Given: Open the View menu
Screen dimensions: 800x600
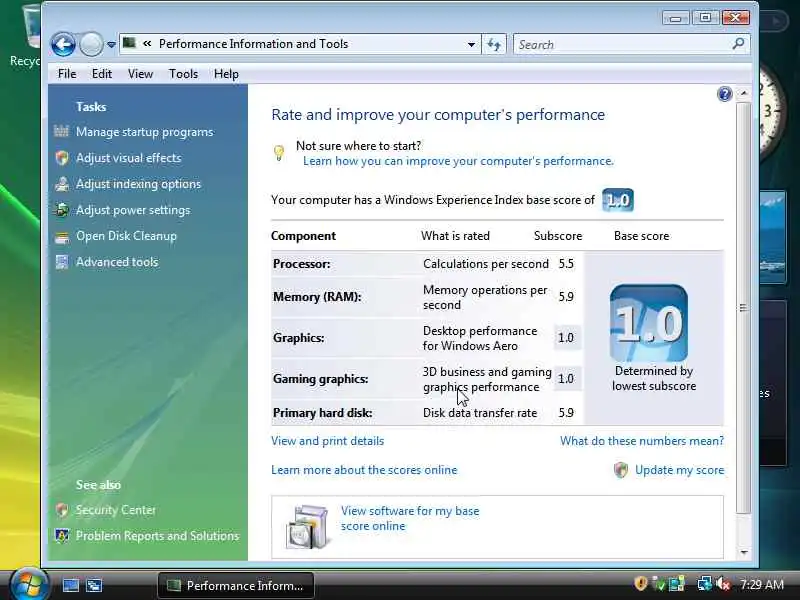Looking at the screenshot, I should (x=140, y=74).
